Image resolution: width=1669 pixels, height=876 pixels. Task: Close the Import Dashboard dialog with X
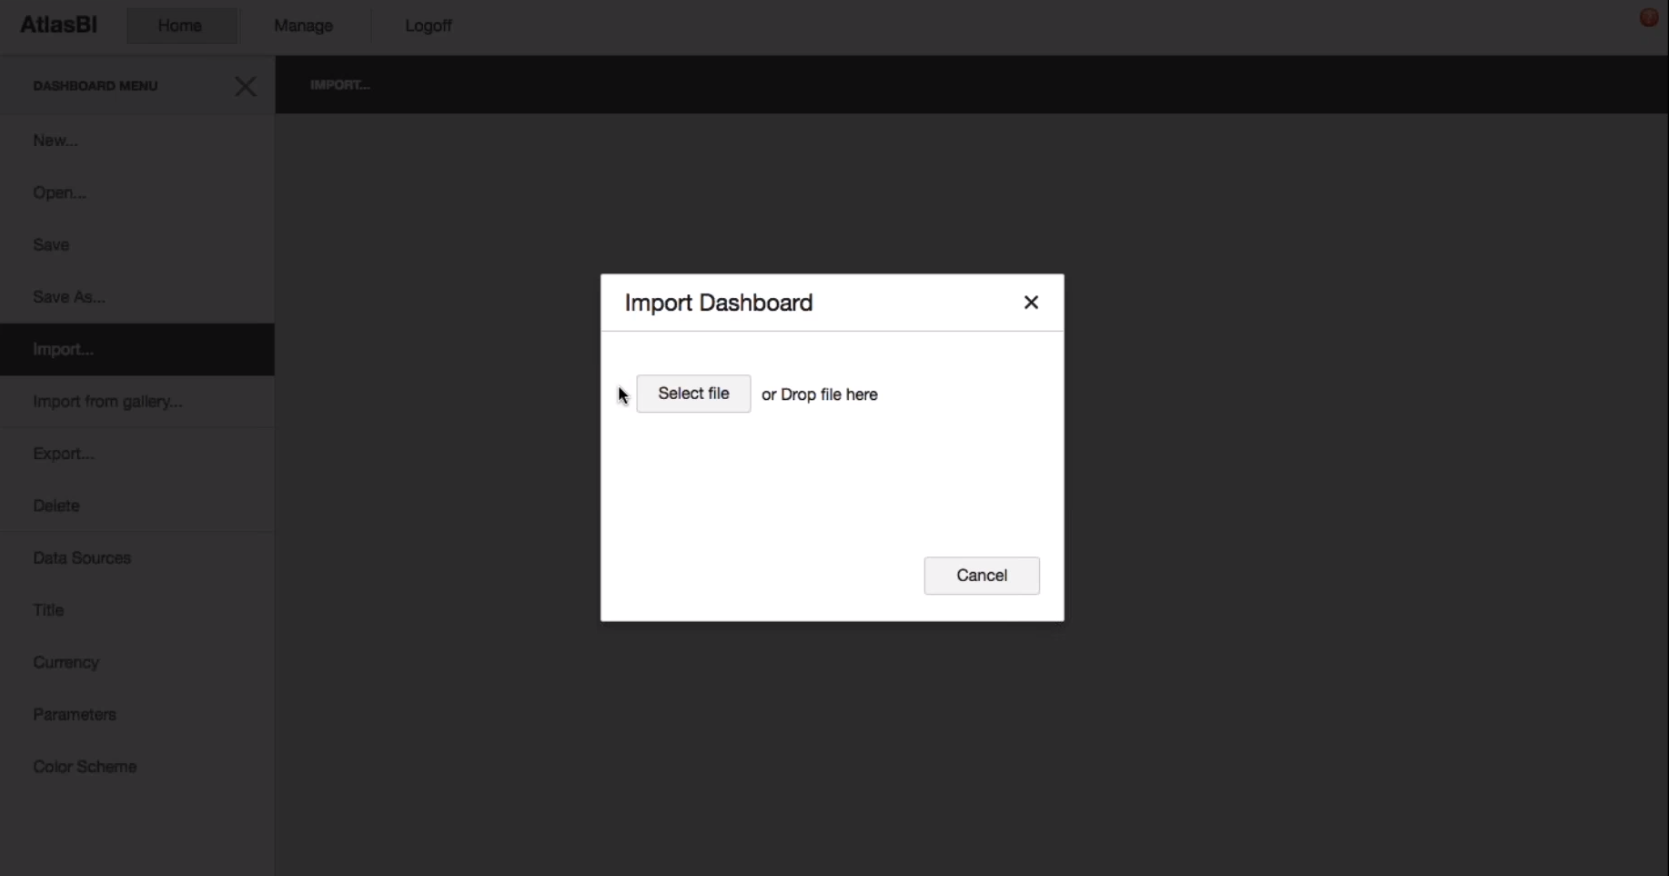pos(1031,303)
